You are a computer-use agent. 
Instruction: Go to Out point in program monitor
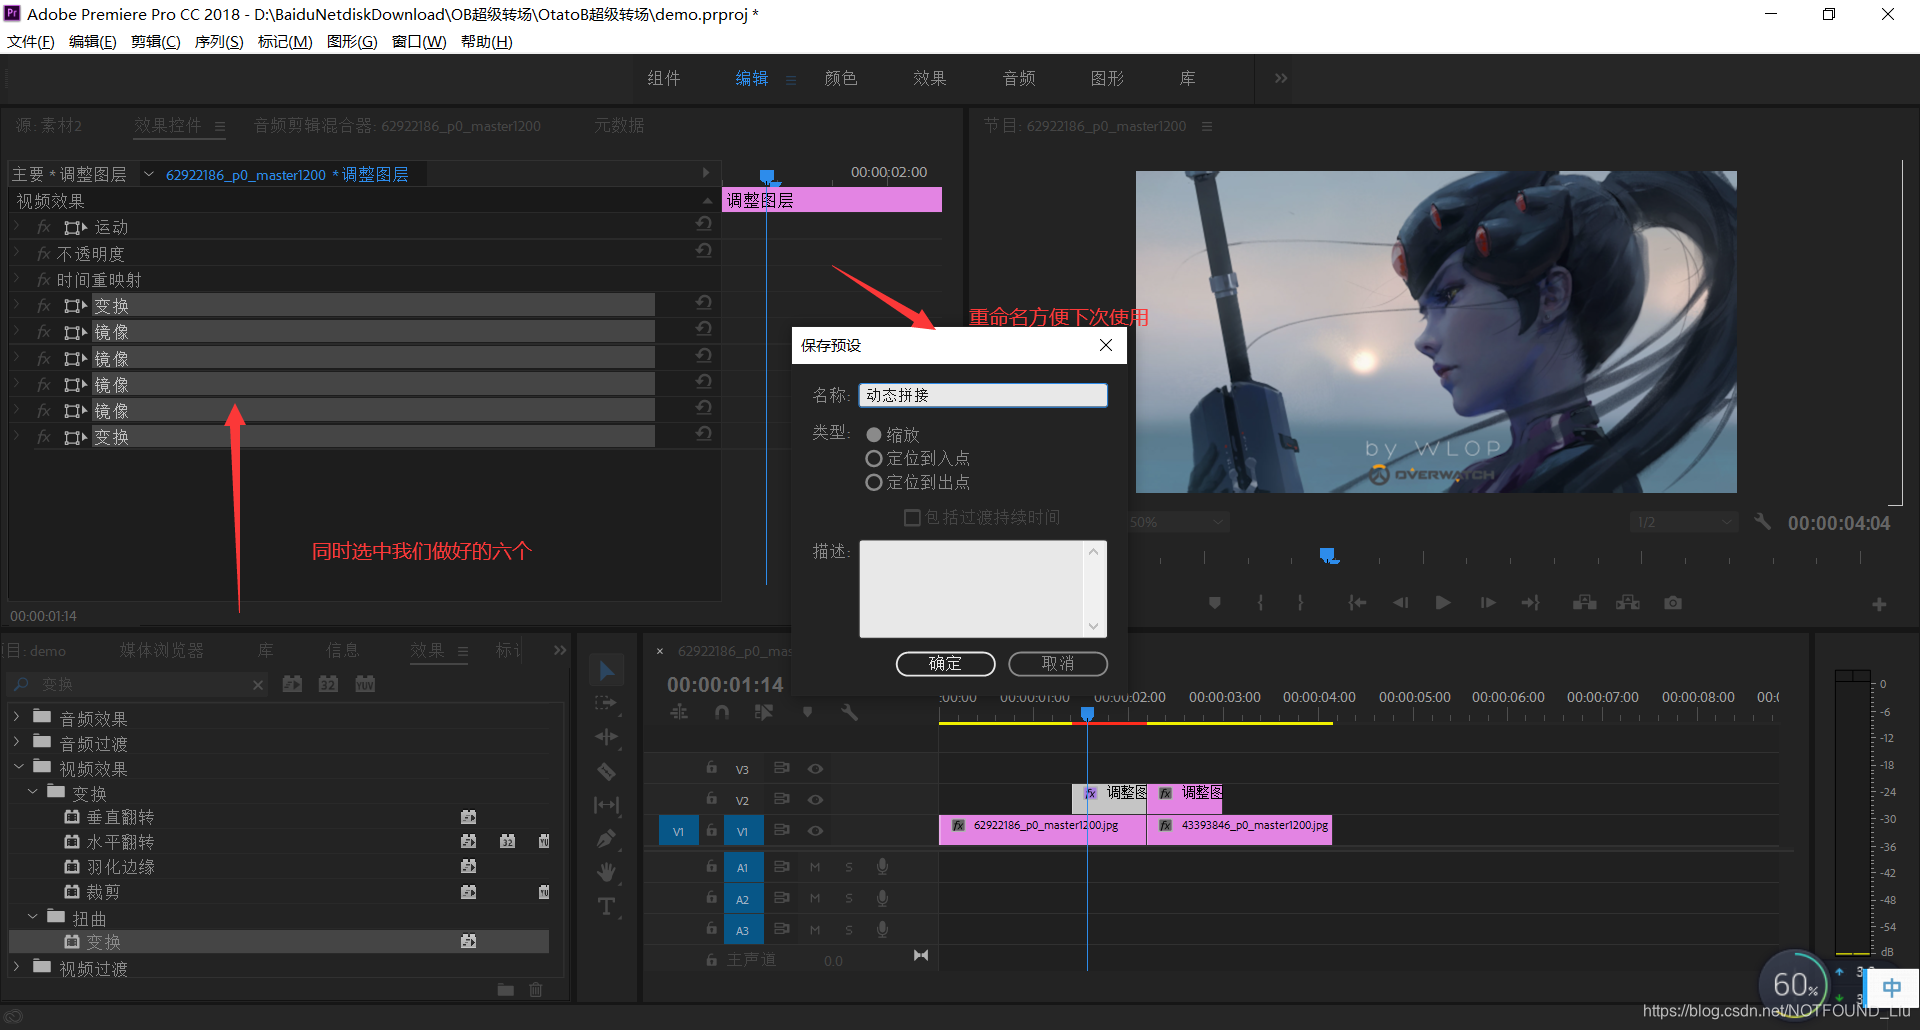pos(1531,603)
